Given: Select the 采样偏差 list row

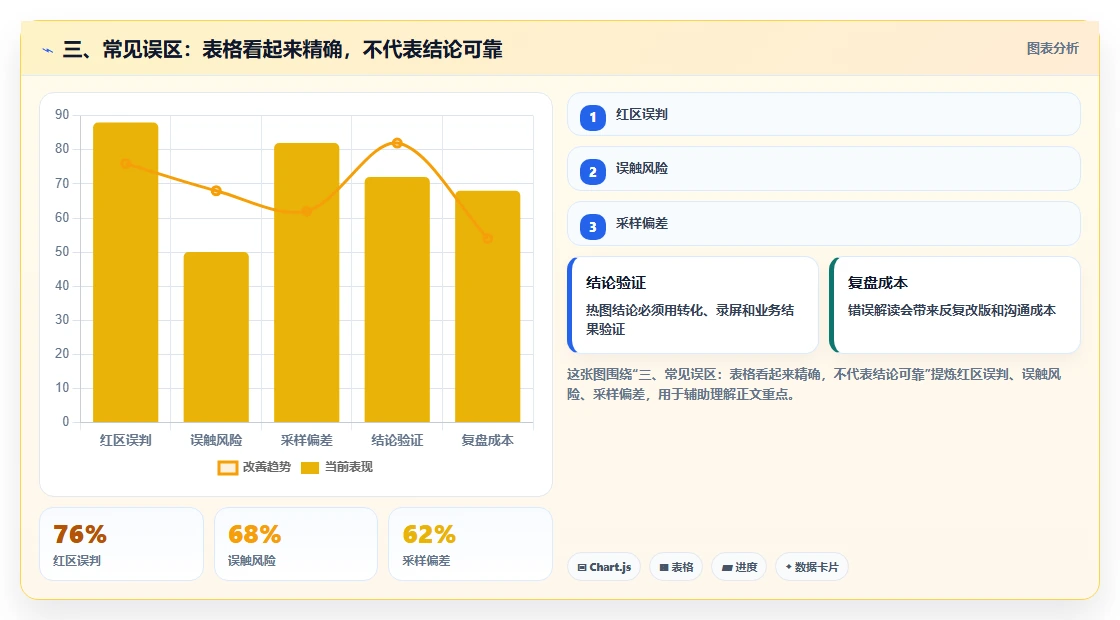Looking at the screenshot, I should coord(824,224).
